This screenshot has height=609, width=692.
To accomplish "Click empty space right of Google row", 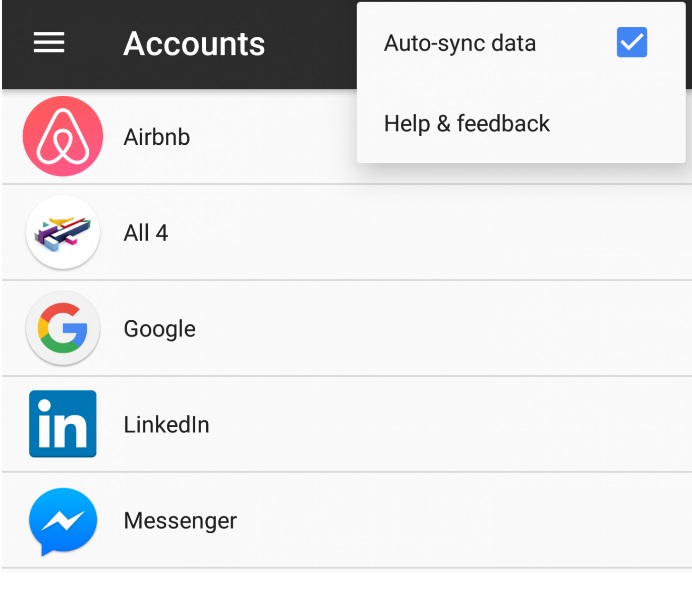I will [x=441, y=328].
